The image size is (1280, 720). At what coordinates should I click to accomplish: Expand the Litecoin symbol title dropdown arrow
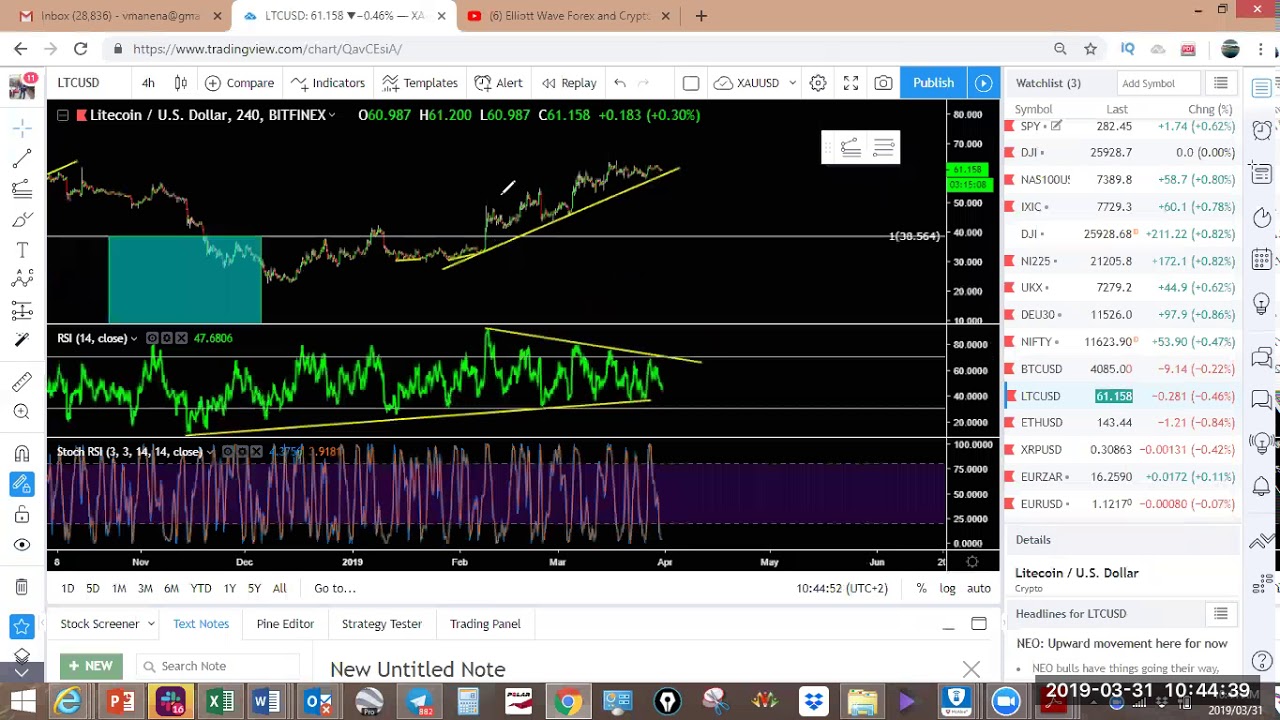(332, 115)
